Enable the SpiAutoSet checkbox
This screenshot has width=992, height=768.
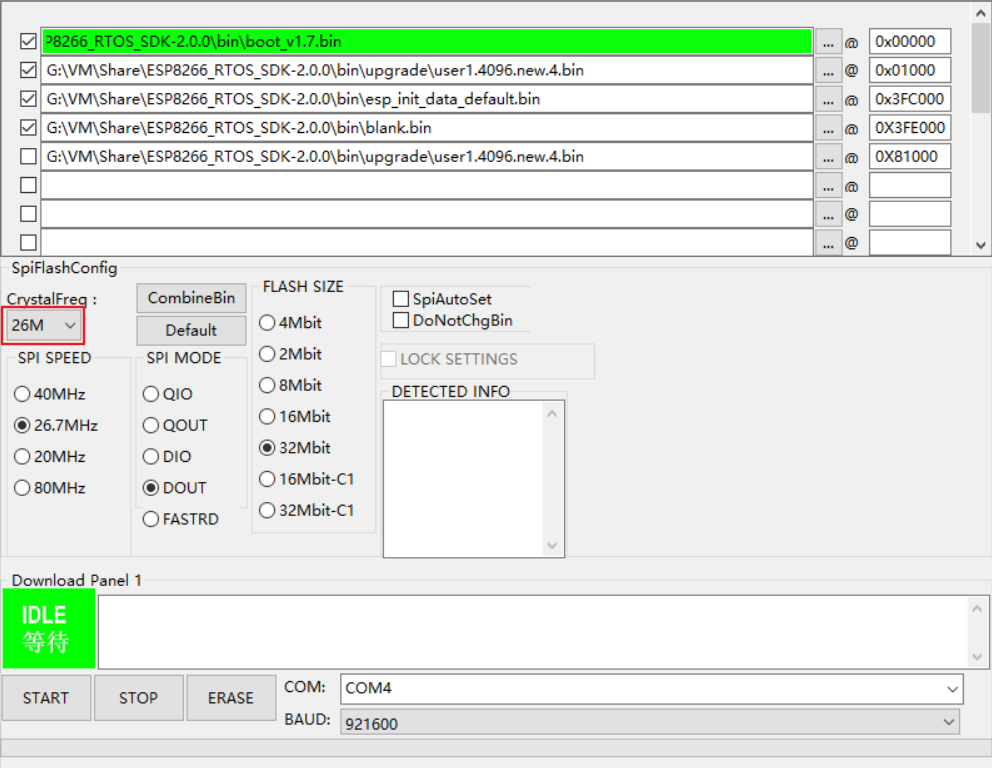pos(400,299)
